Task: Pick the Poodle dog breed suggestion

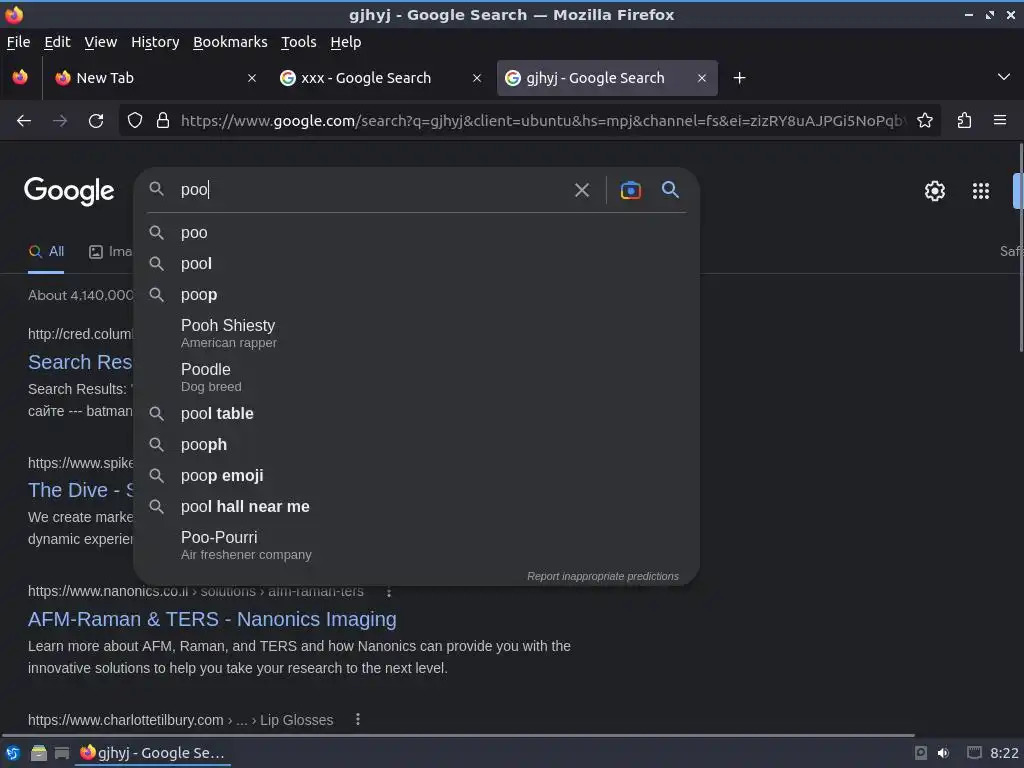Action: click(x=416, y=377)
